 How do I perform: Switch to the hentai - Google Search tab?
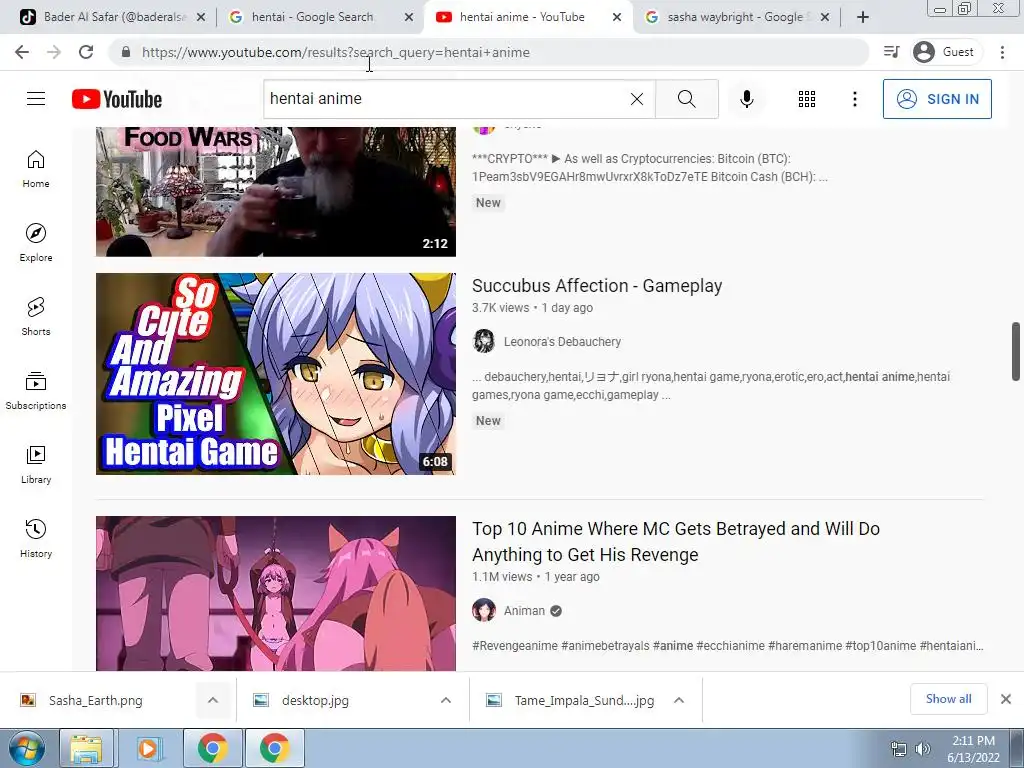[x=320, y=17]
